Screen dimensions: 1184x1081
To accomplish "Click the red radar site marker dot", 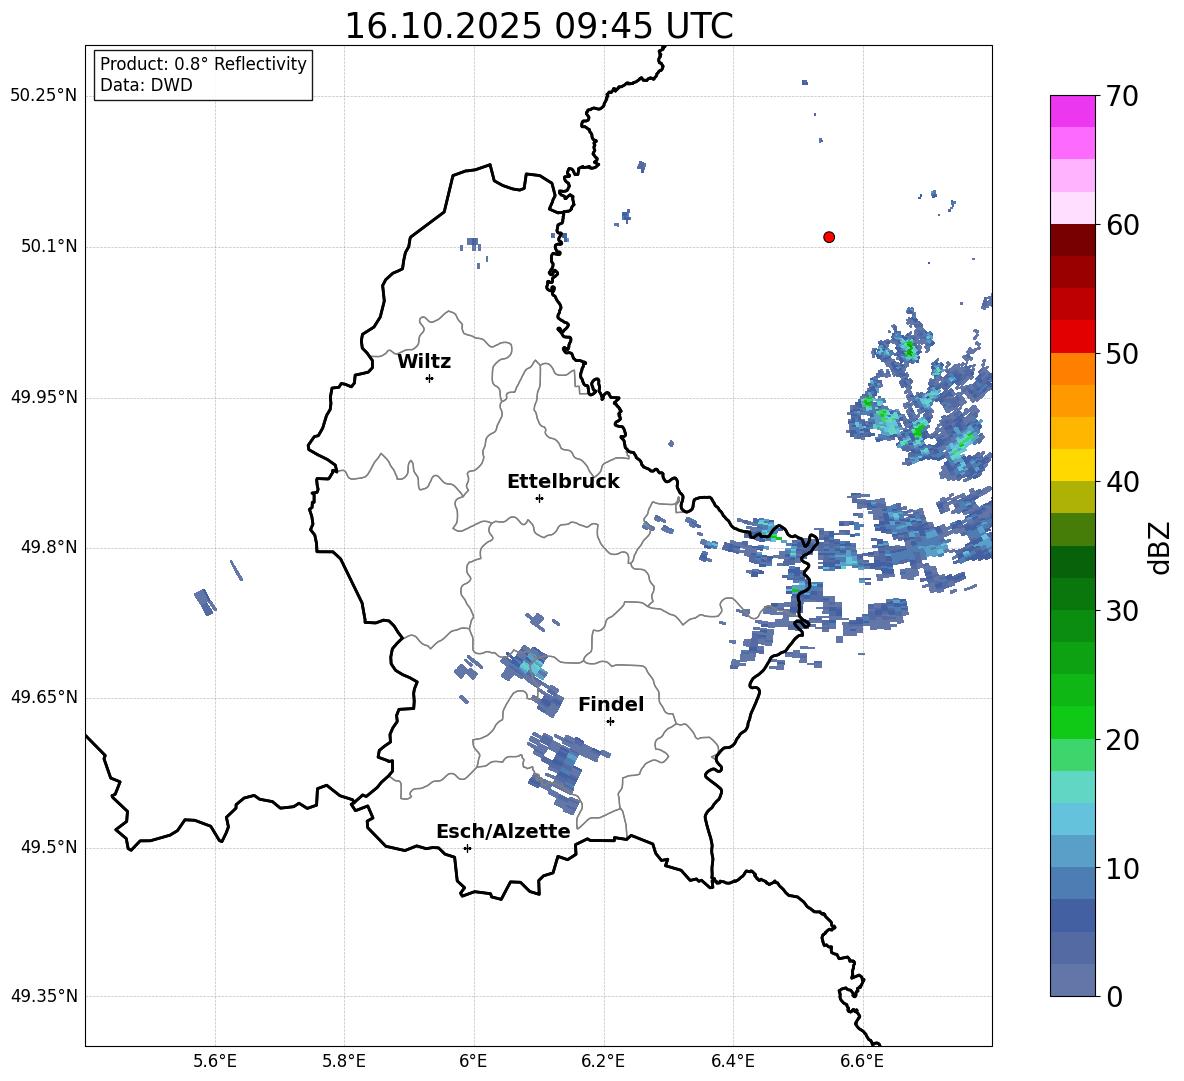I will (829, 237).
